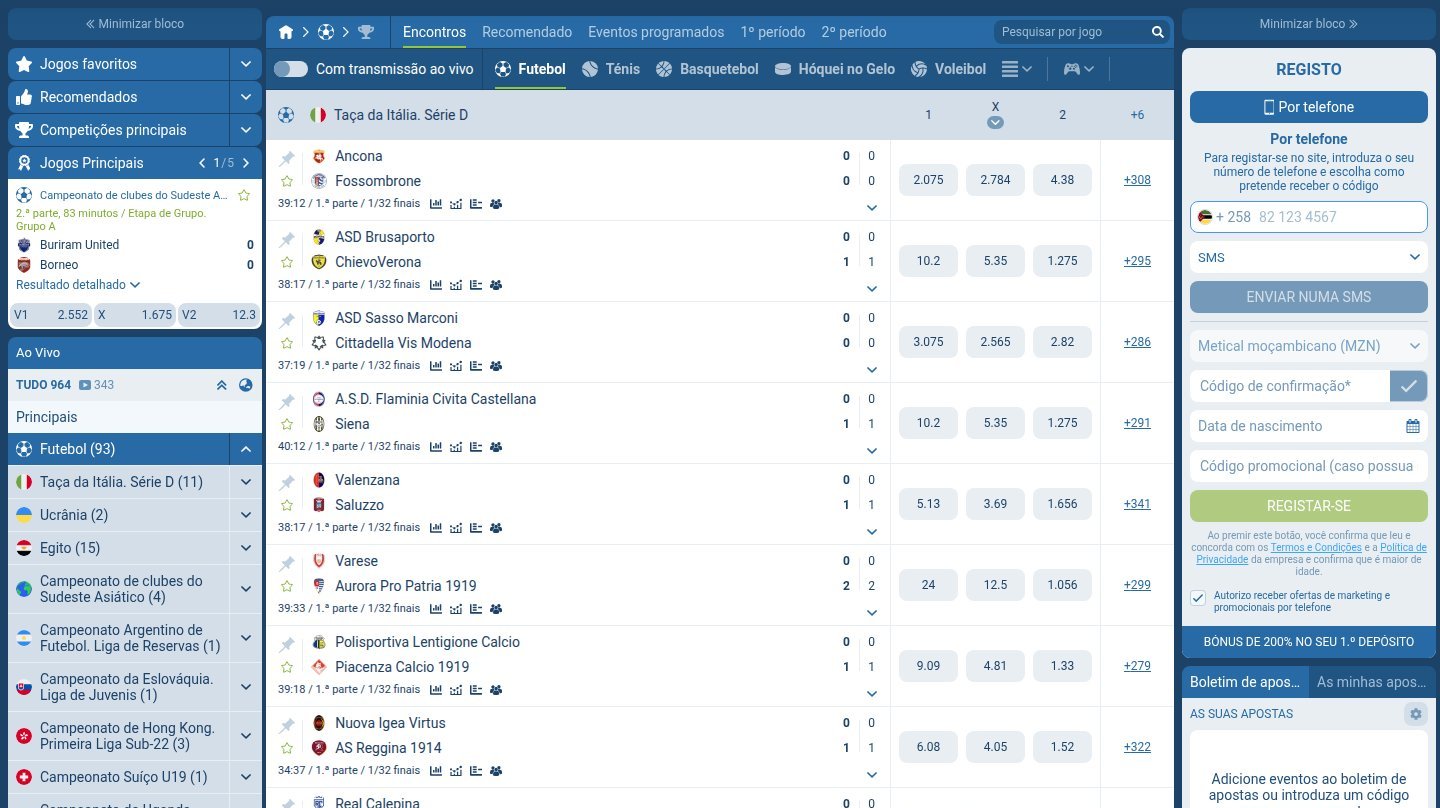Click the globe icon in Ao Vivo panel

[x=245, y=385]
